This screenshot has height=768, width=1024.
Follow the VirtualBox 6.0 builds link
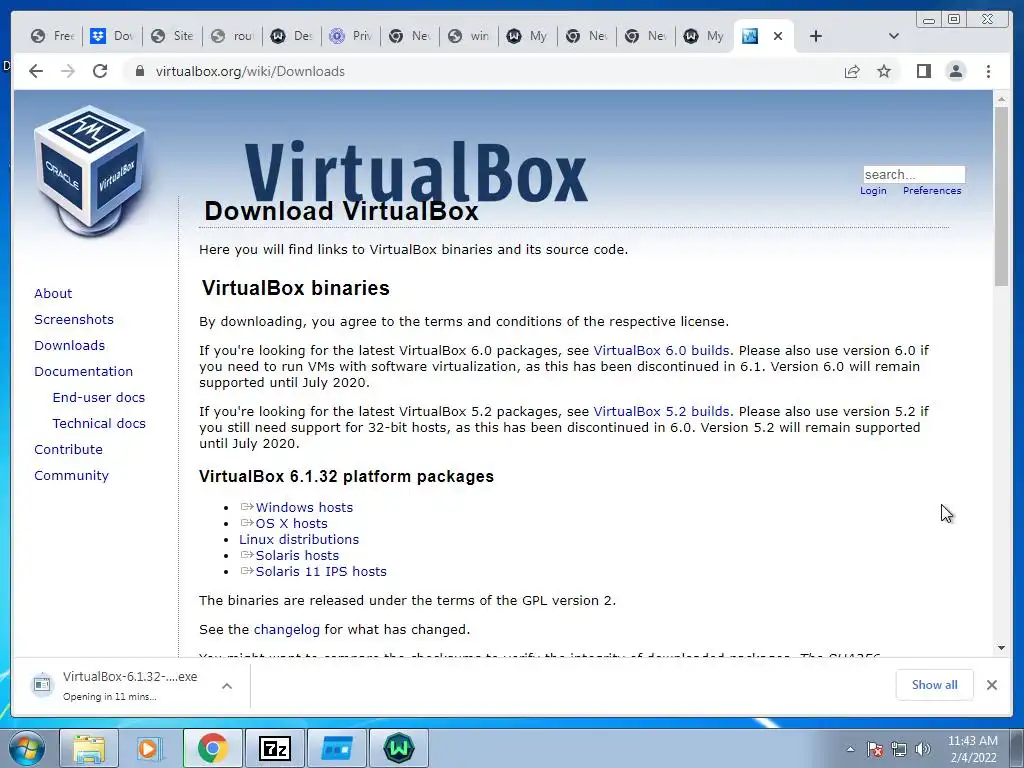point(661,351)
